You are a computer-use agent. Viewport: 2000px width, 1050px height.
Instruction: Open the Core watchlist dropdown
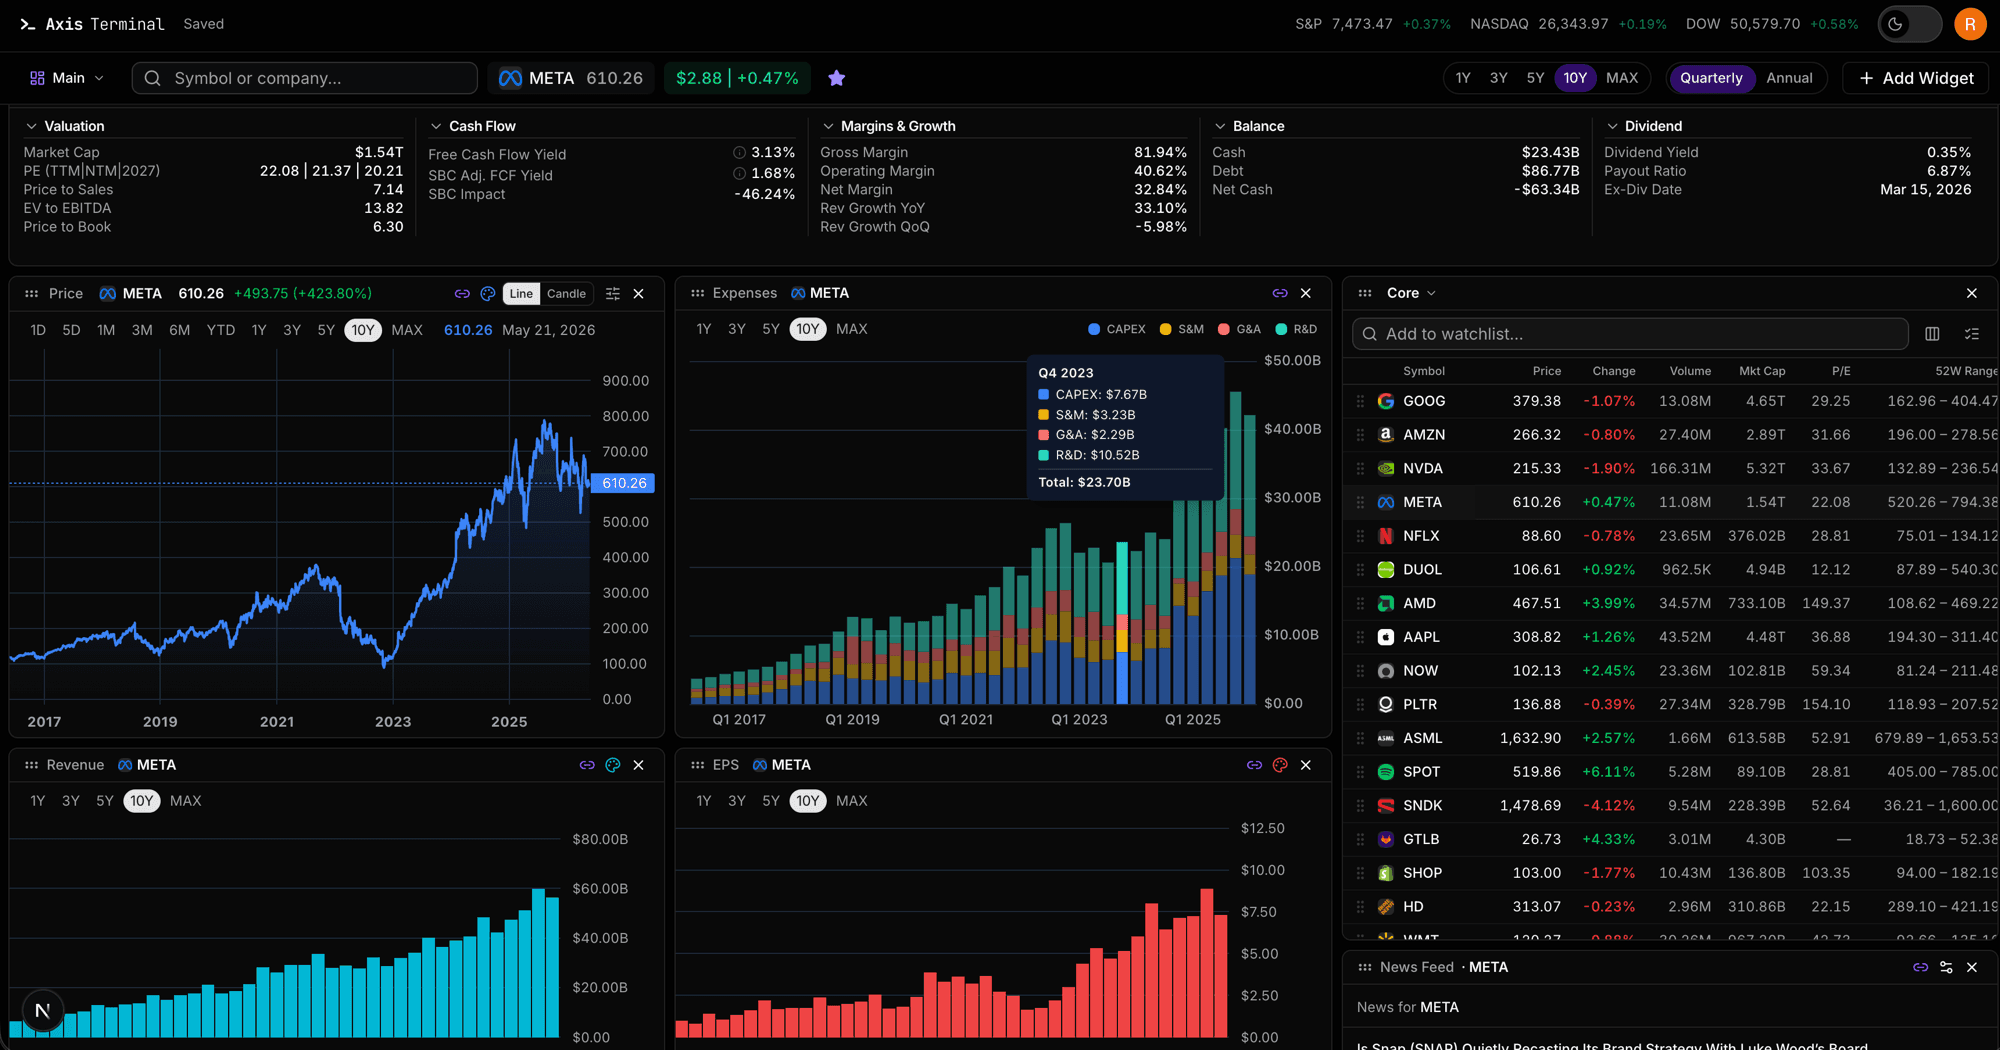(1411, 293)
